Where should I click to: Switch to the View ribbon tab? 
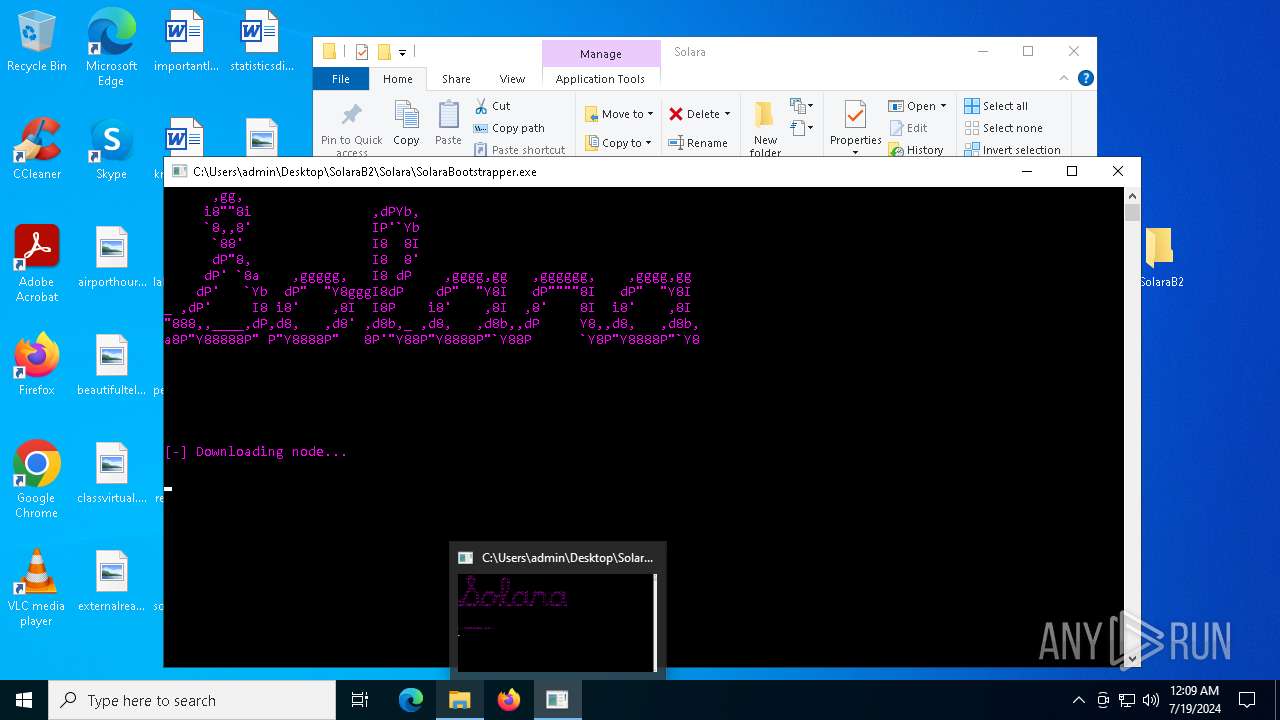tap(512, 79)
